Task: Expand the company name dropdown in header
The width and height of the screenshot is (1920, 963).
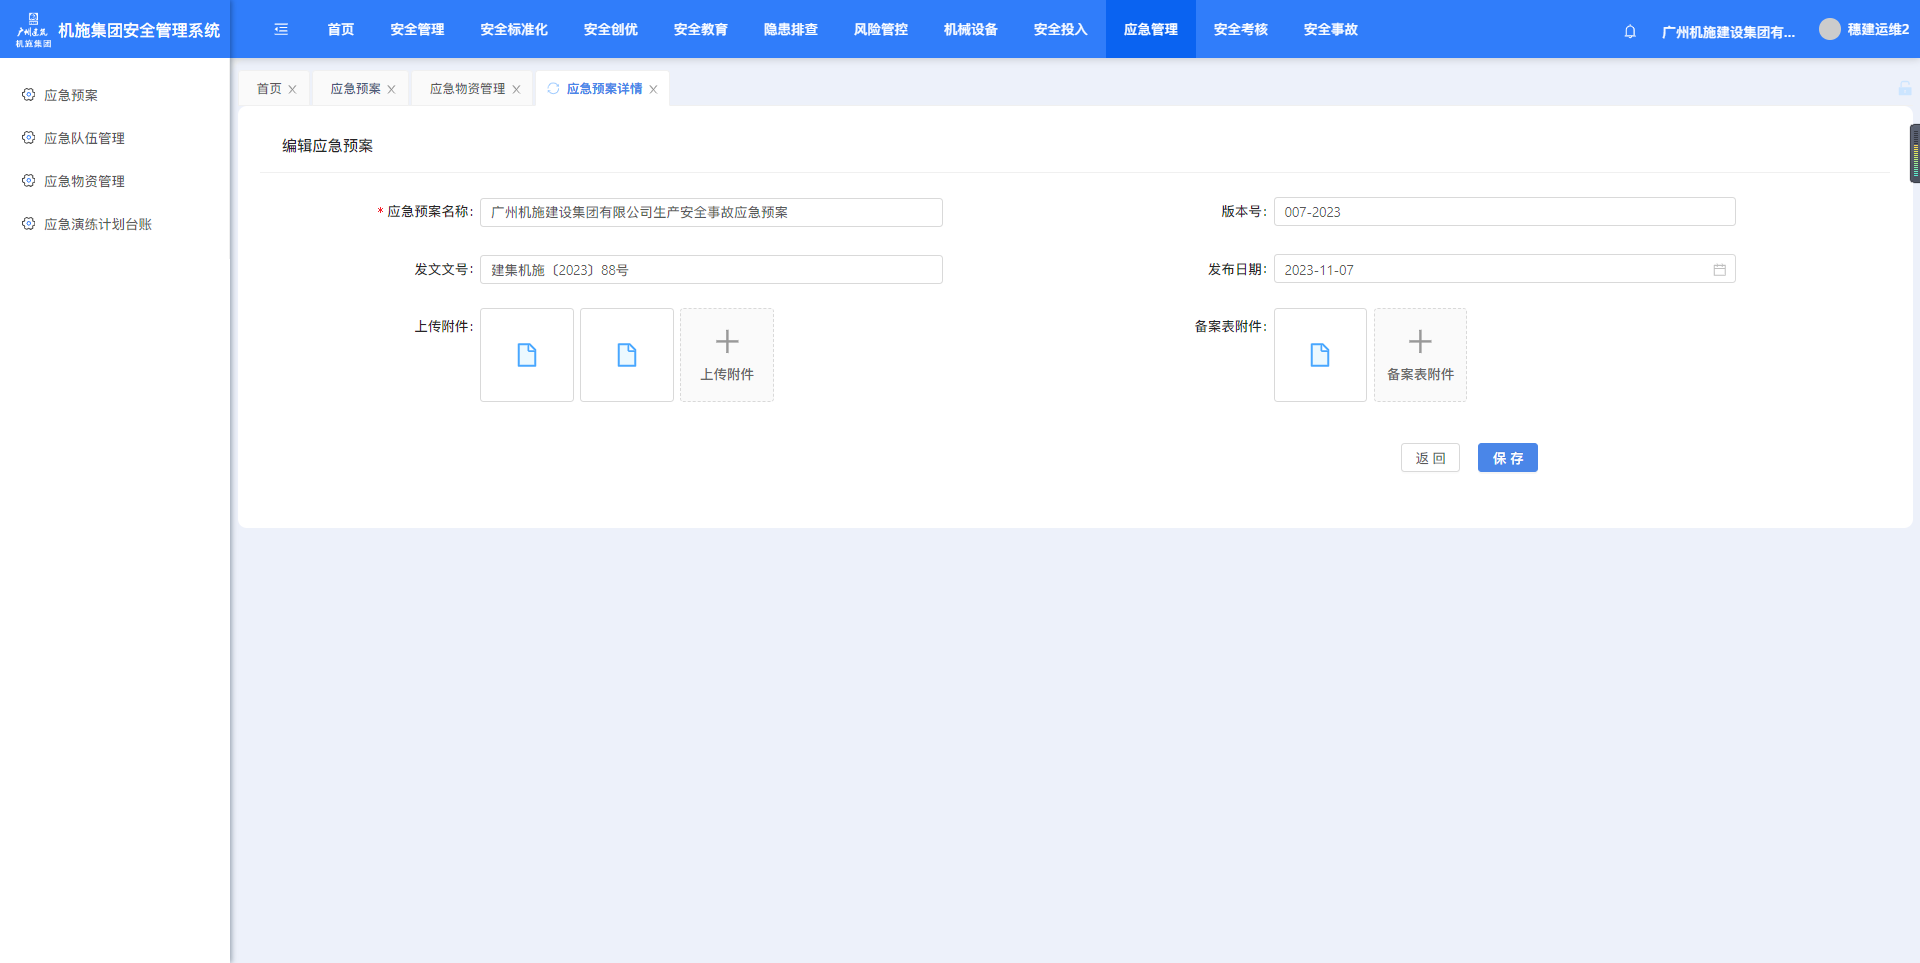Action: 1727,32
